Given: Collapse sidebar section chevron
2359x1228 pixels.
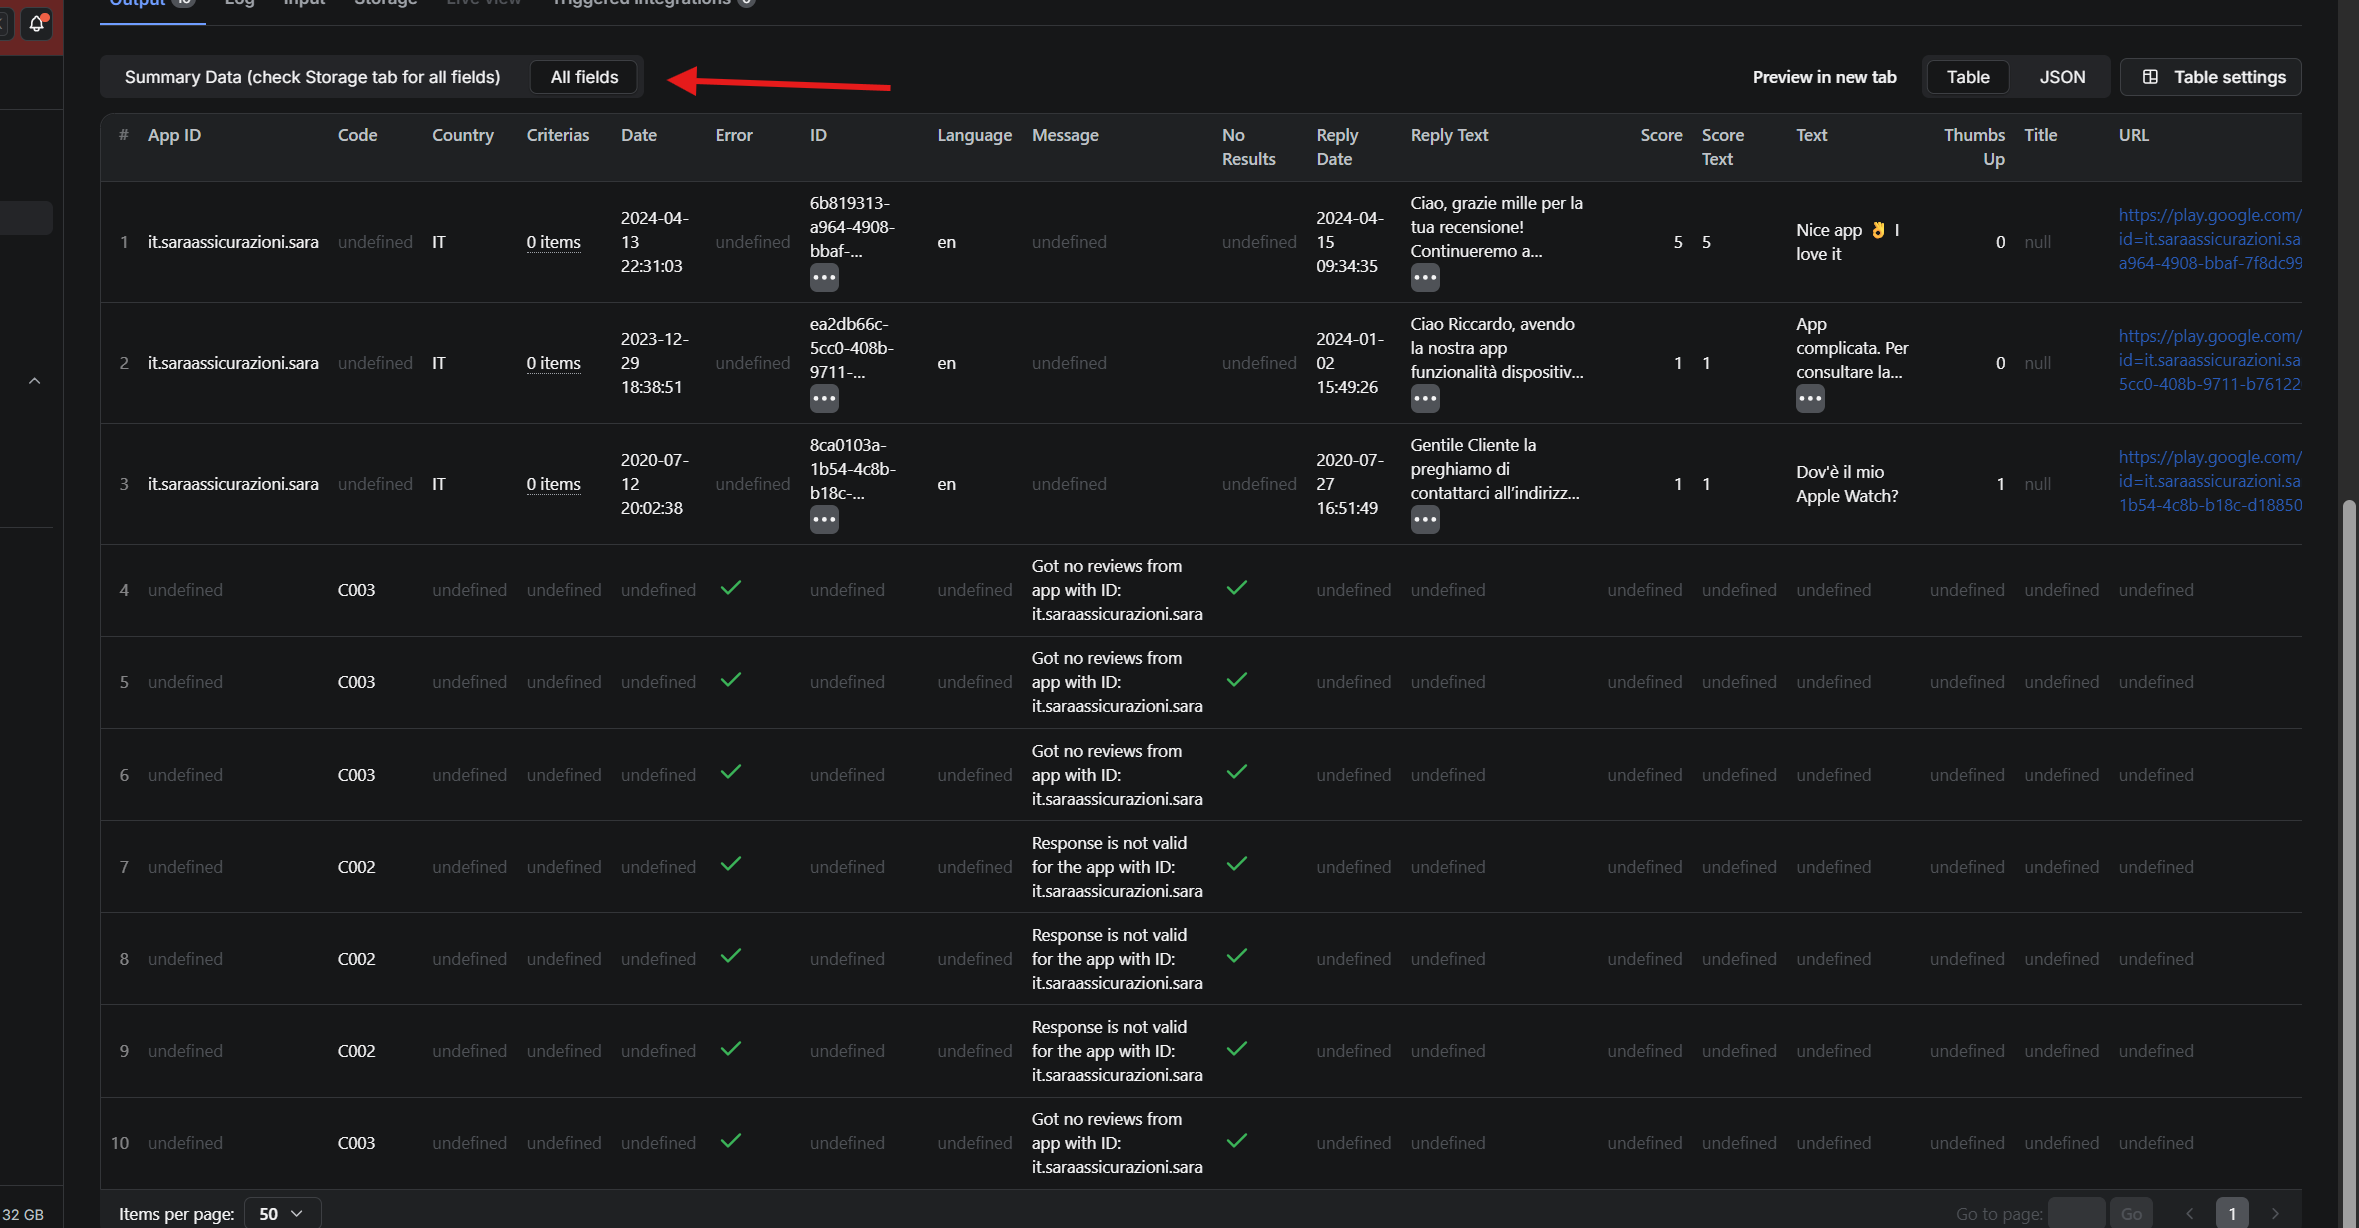Looking at the screenshot, I should tap(35, 381).
